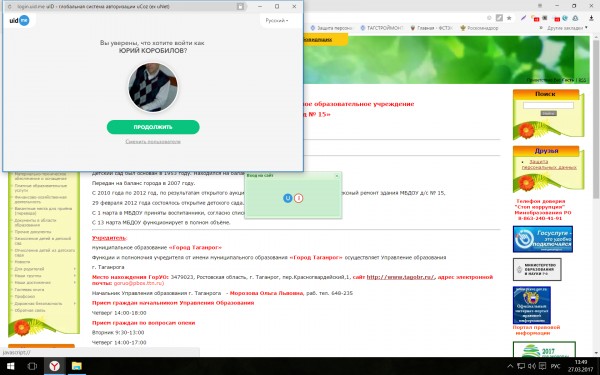Screen dimensions: 600x375
Task: Click the Сменить пользователя link
Action: coord(153,142)
